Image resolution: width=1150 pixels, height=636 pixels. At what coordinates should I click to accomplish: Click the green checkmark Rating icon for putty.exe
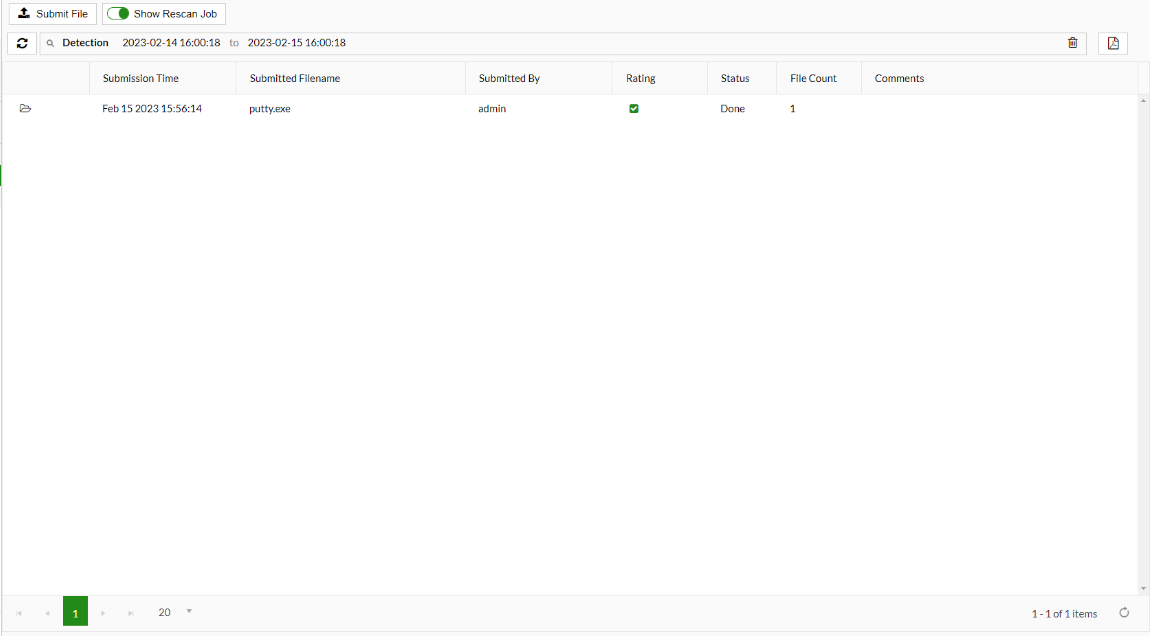coord(634,108)
